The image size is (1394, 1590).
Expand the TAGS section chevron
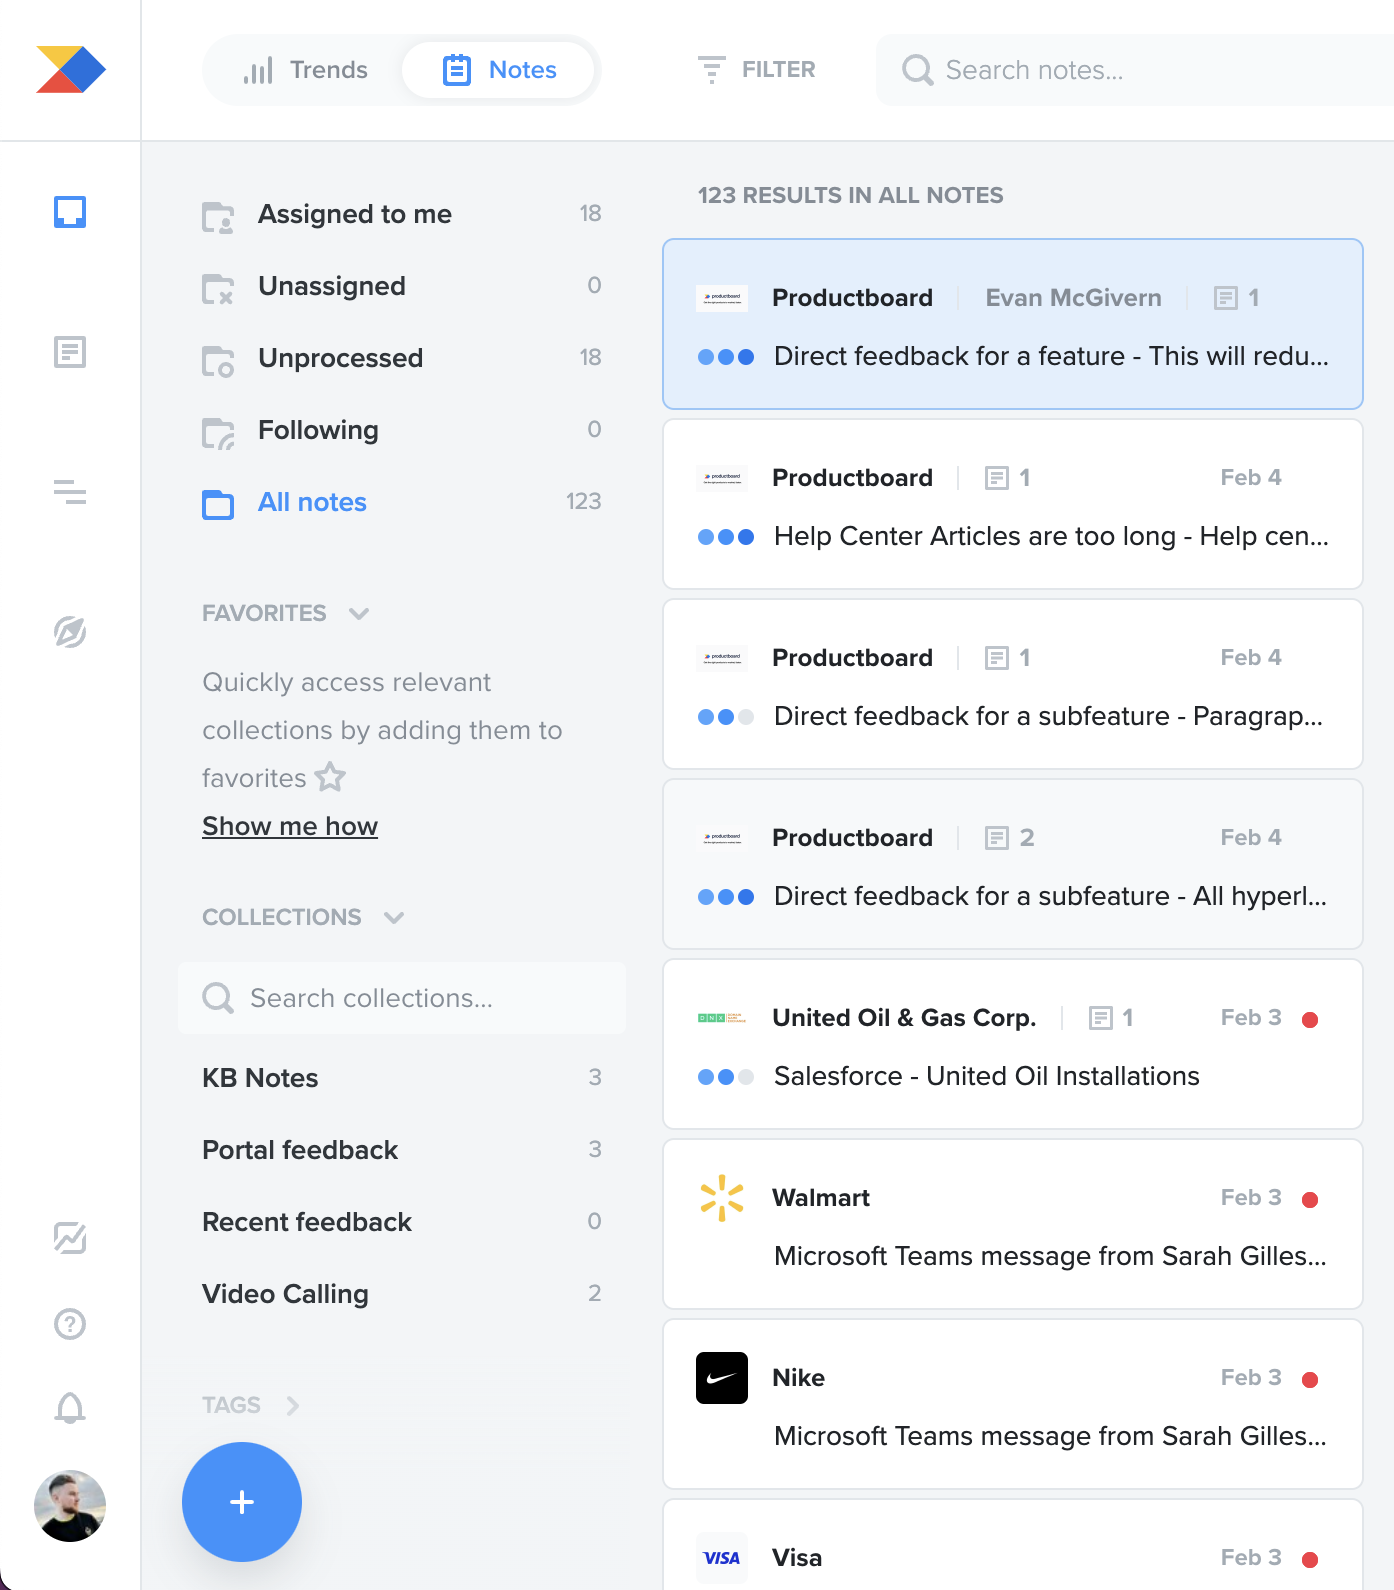point(293,1406)
